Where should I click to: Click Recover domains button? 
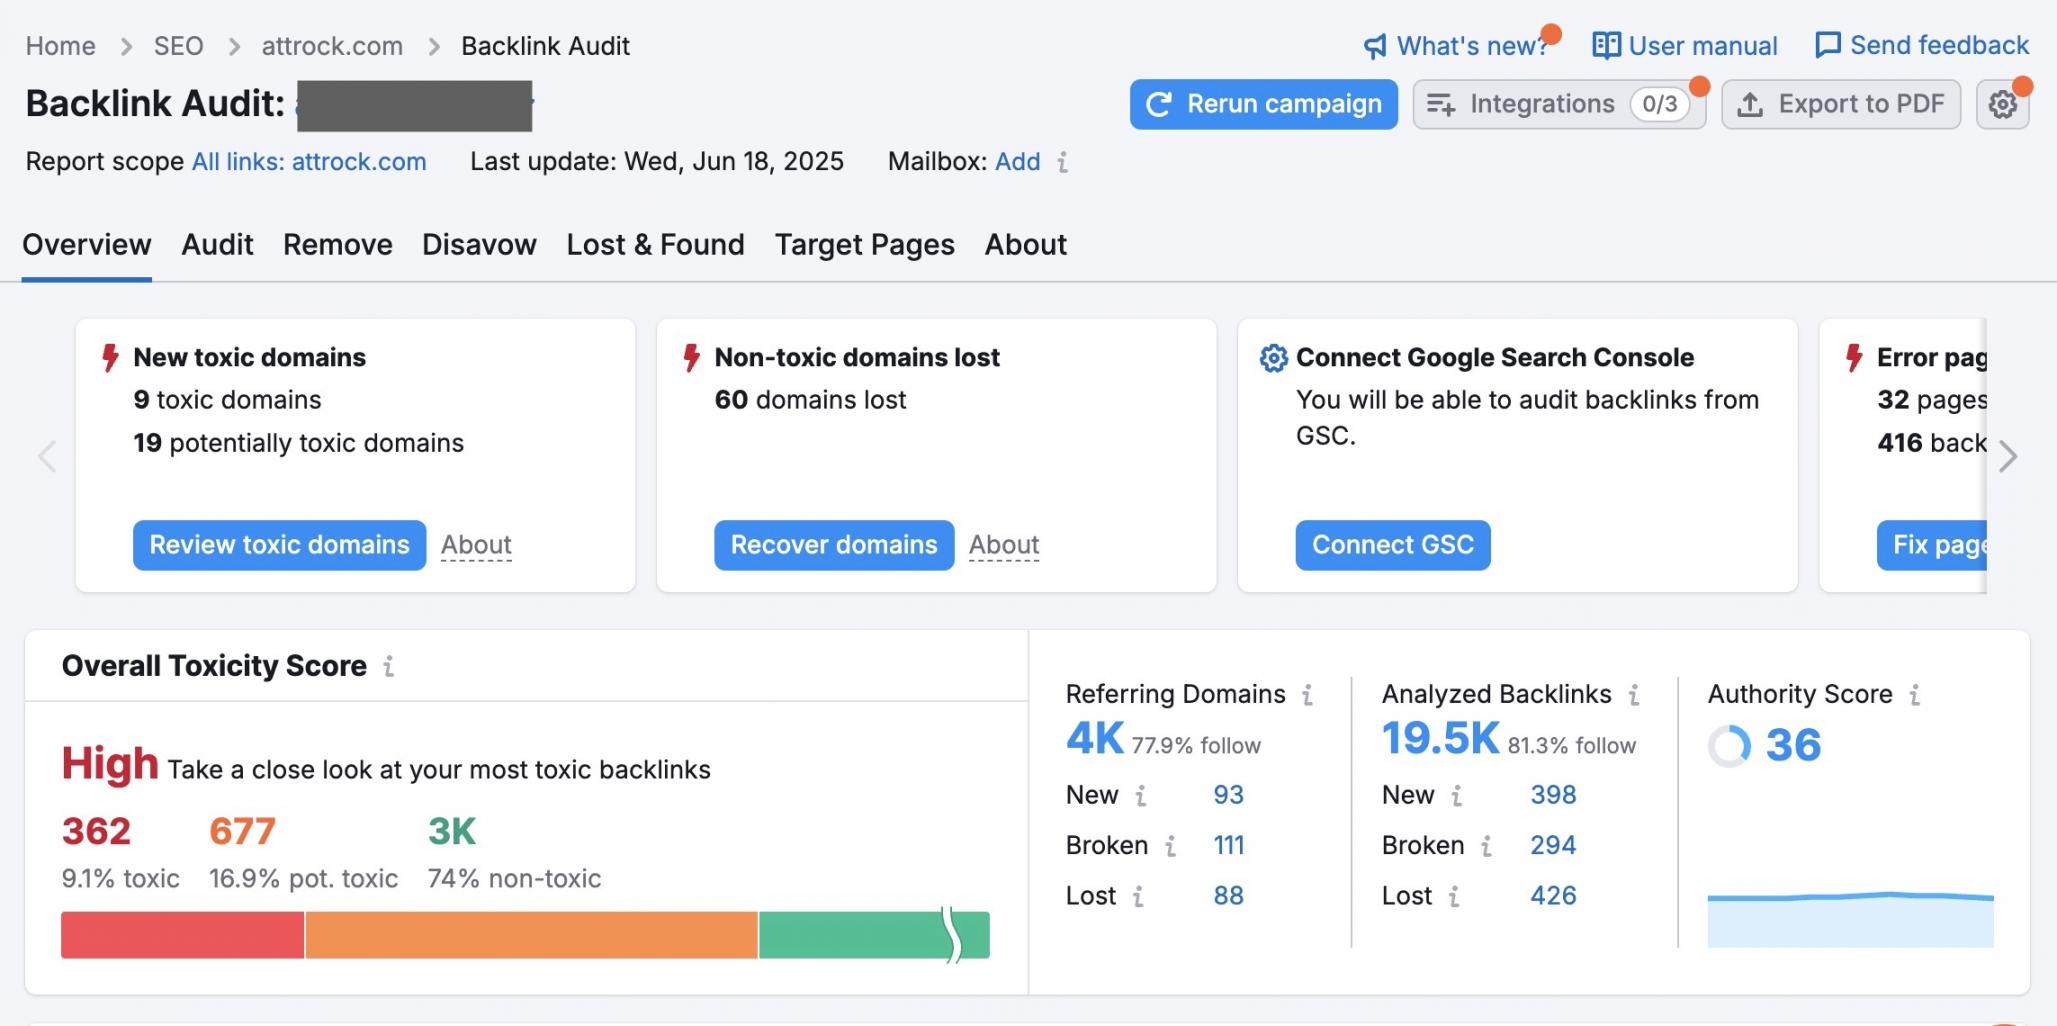tap(834, 545)
